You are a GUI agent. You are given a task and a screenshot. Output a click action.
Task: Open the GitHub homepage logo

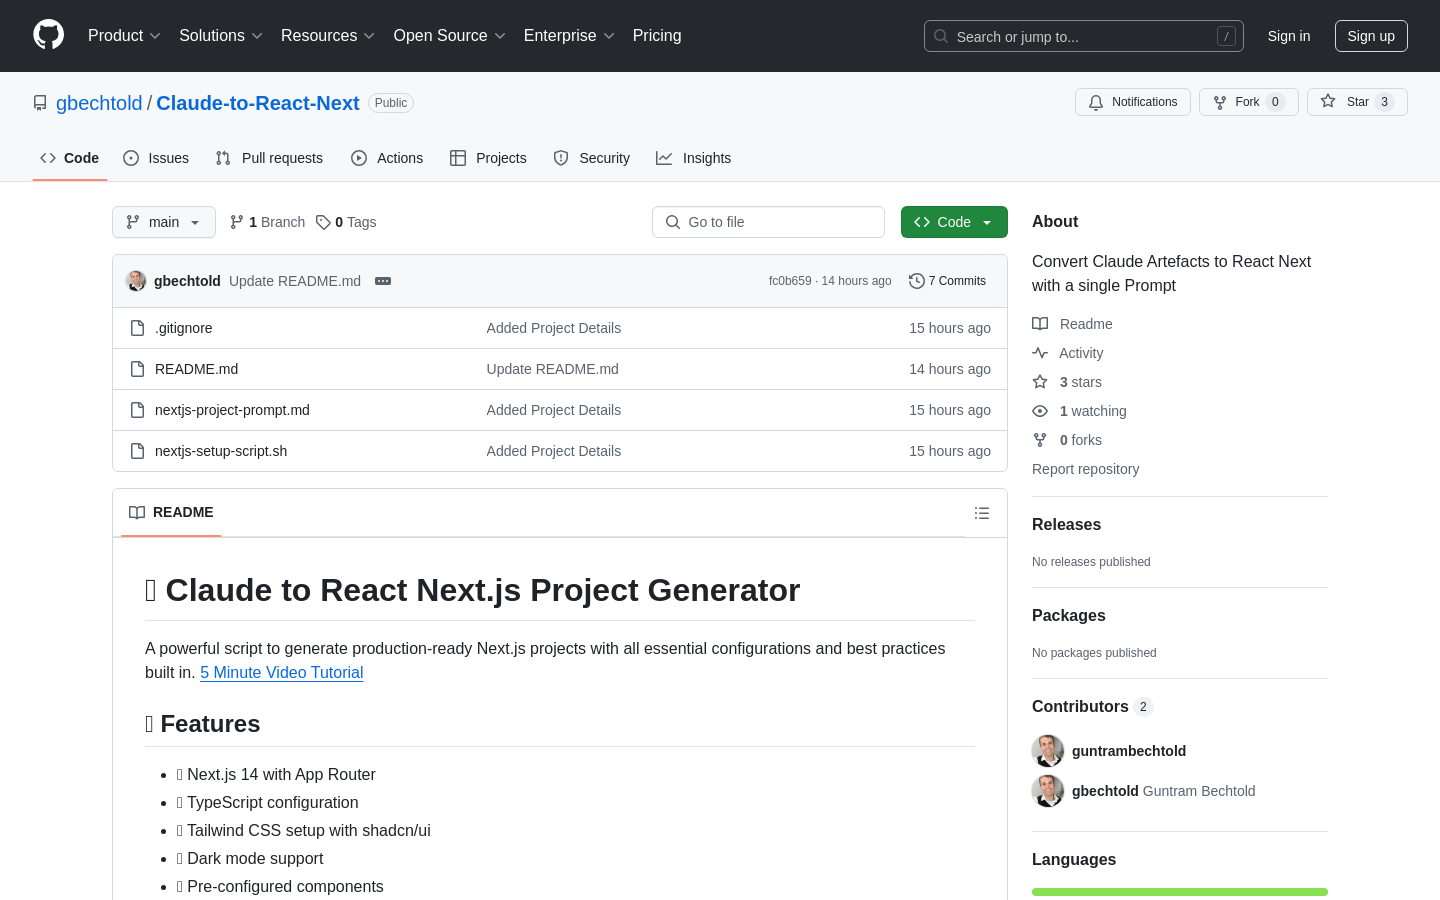[x=49, y=35]
